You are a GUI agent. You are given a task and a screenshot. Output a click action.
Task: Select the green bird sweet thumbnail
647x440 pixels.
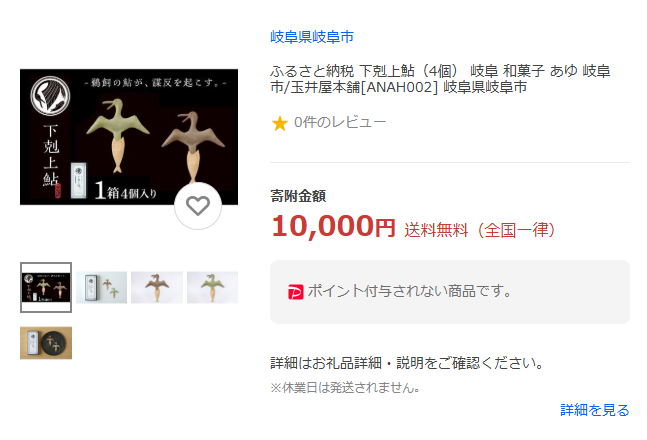[x=213, y=287]
